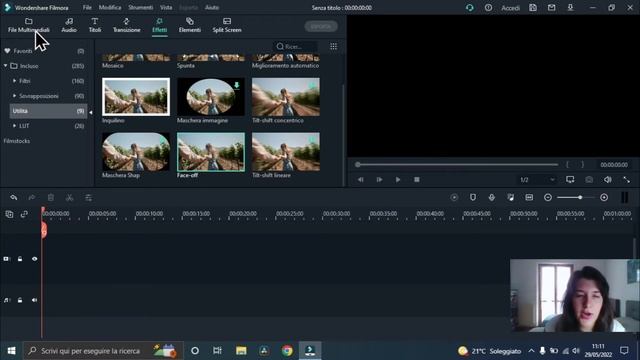Select the Effetti tab
This screenshot has width=640, height=360.
(x=160, y=25)
